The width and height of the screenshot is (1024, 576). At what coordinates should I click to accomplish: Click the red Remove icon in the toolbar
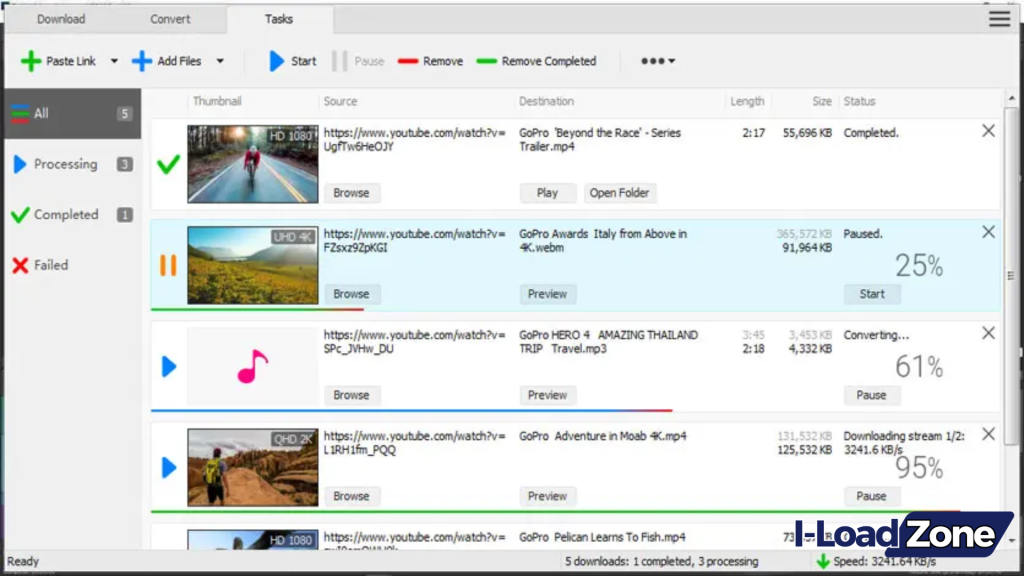pos(406,61)
